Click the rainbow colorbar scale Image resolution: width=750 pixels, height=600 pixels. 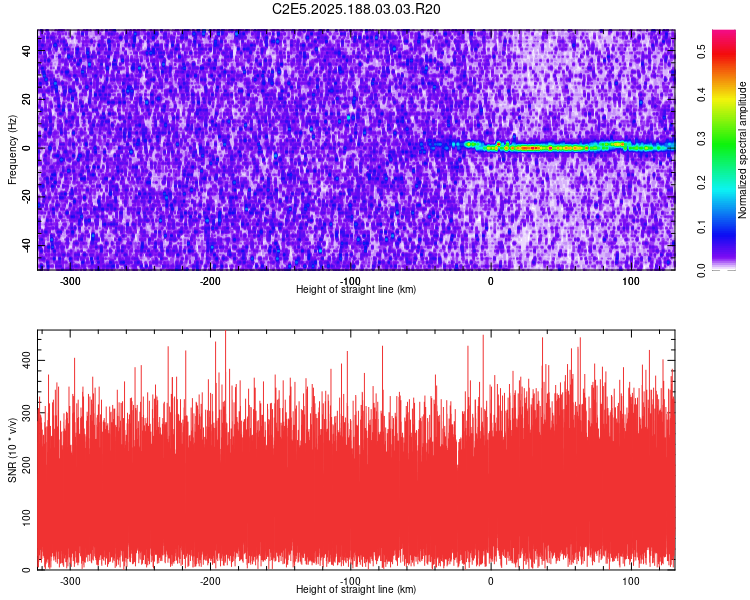pyautogui.click(x=724, y=150)
